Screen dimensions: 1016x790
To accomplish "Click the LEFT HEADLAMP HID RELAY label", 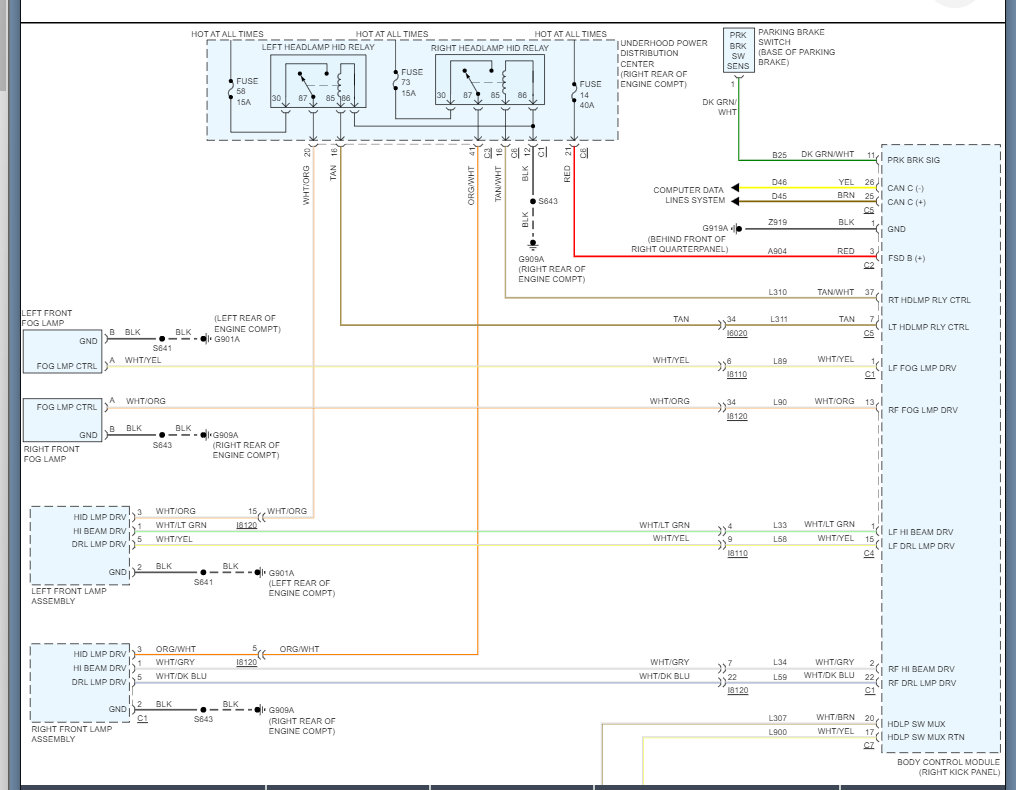I will click(318, 47).
